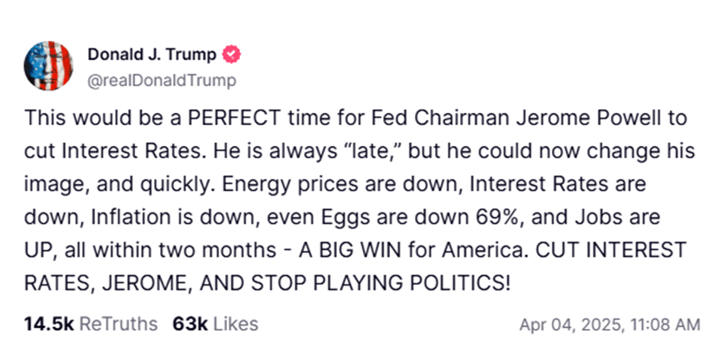
Task: Visit the @realDonaldTrump handle link
Action: 162,81
